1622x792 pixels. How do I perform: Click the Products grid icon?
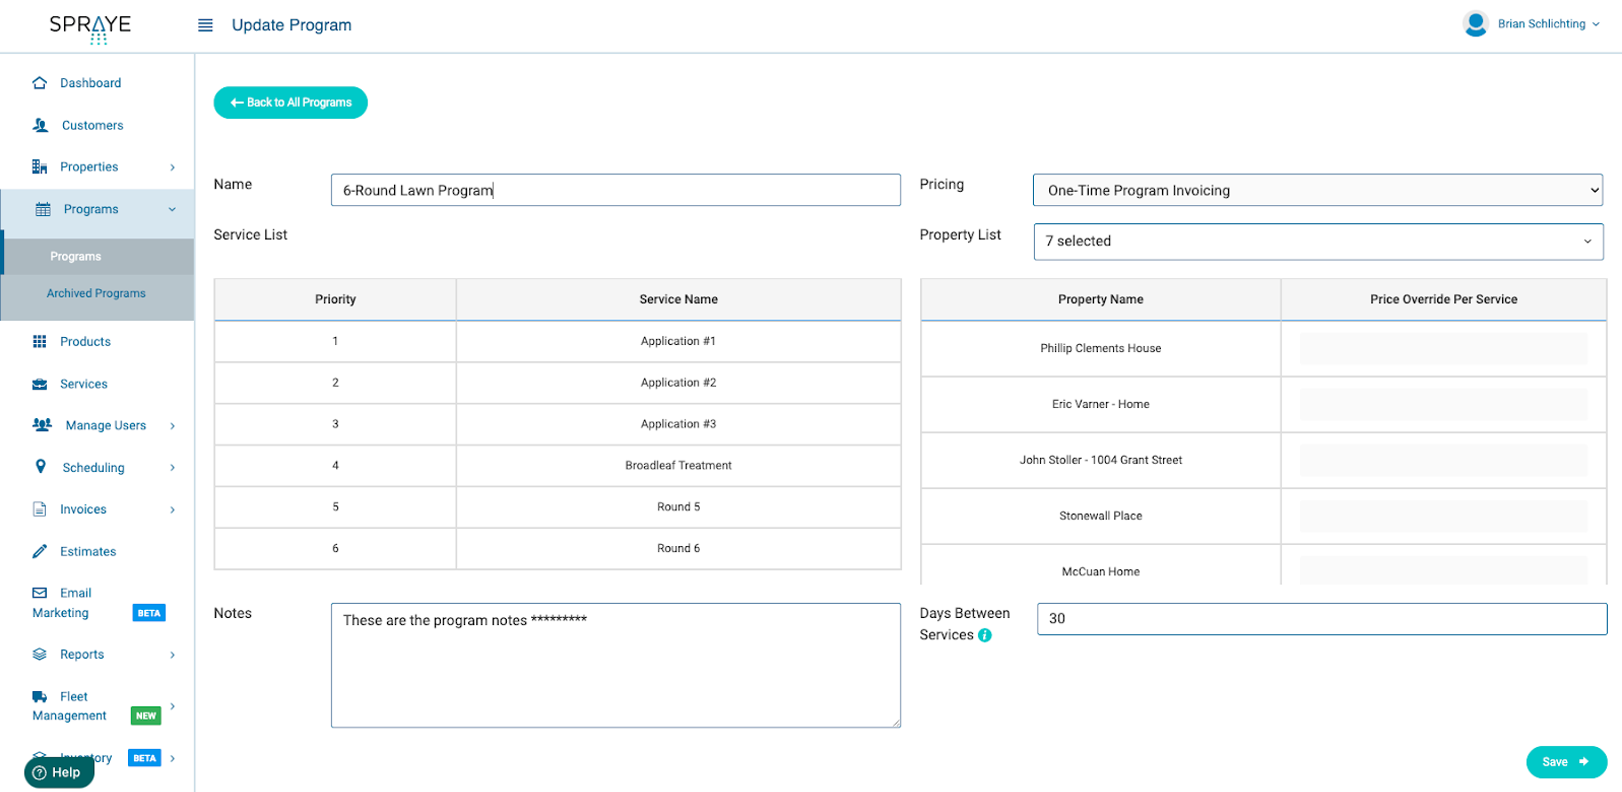[40, 341]
